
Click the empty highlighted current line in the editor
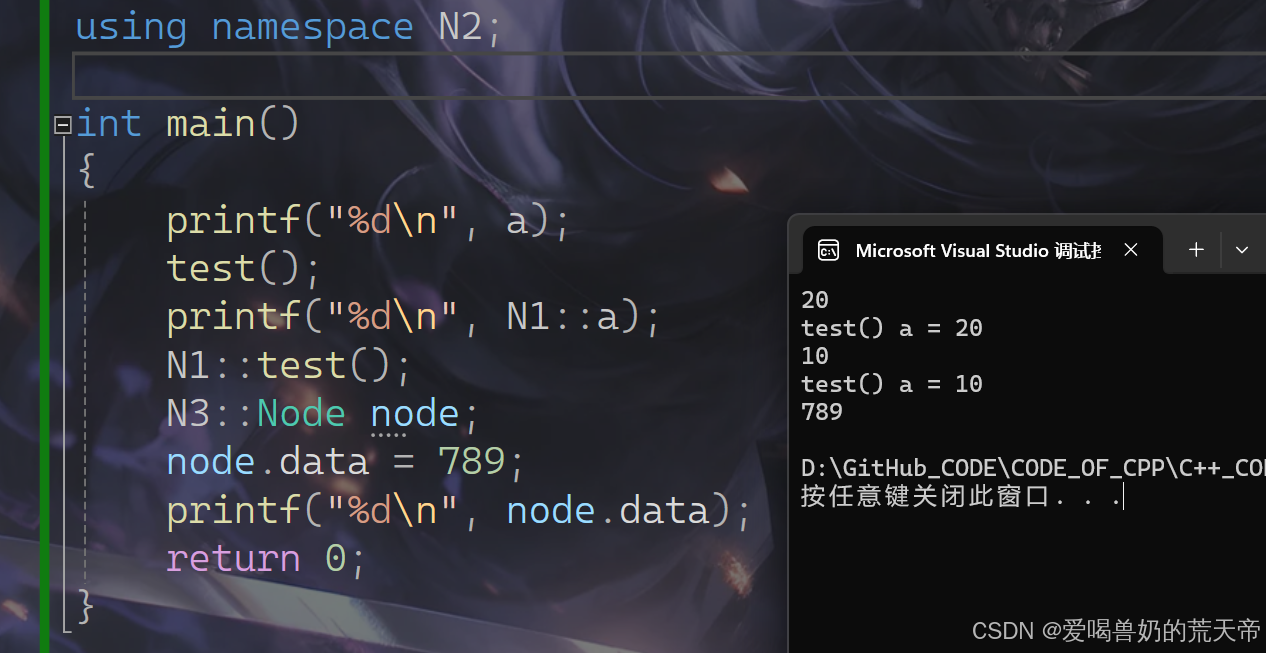[669, 75]
